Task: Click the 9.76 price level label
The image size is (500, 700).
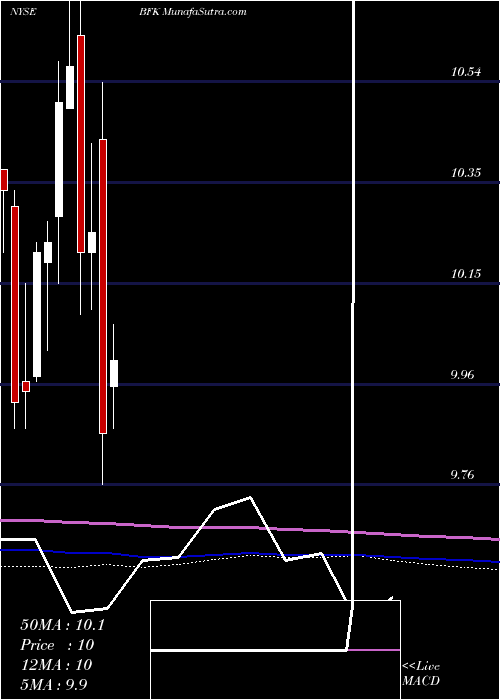Action: (462, 475)
